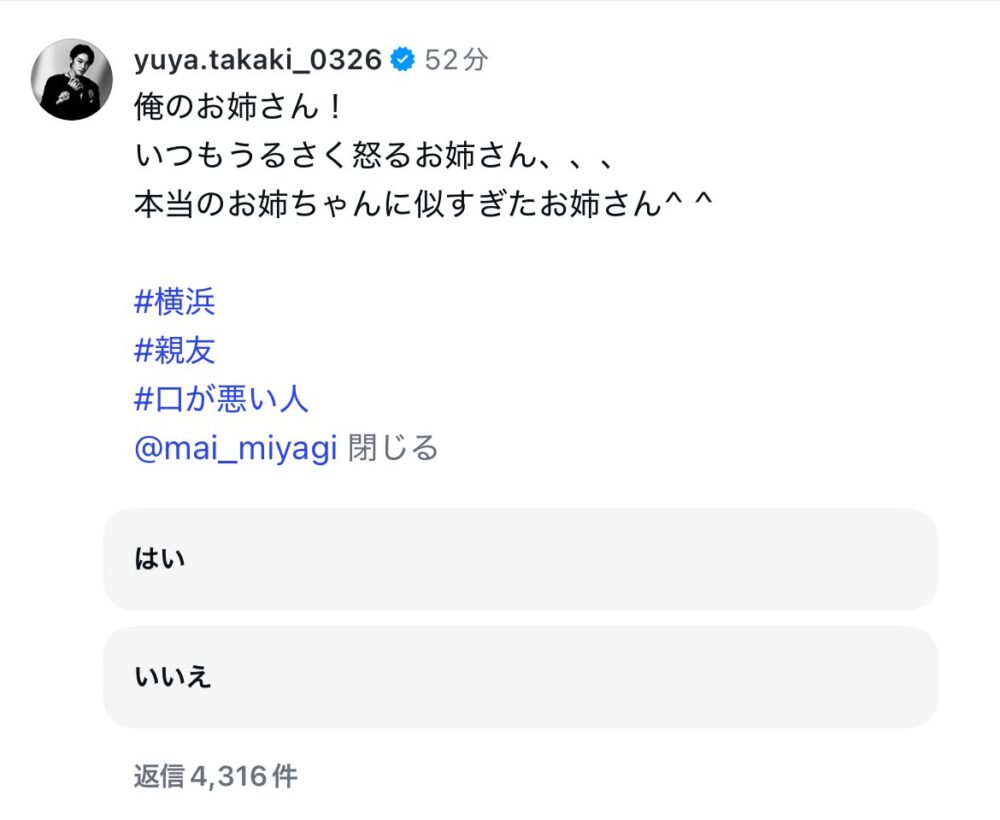Open the #口が悪い人 hashtag
1000x820 pixels.
(x=221, y=399)
